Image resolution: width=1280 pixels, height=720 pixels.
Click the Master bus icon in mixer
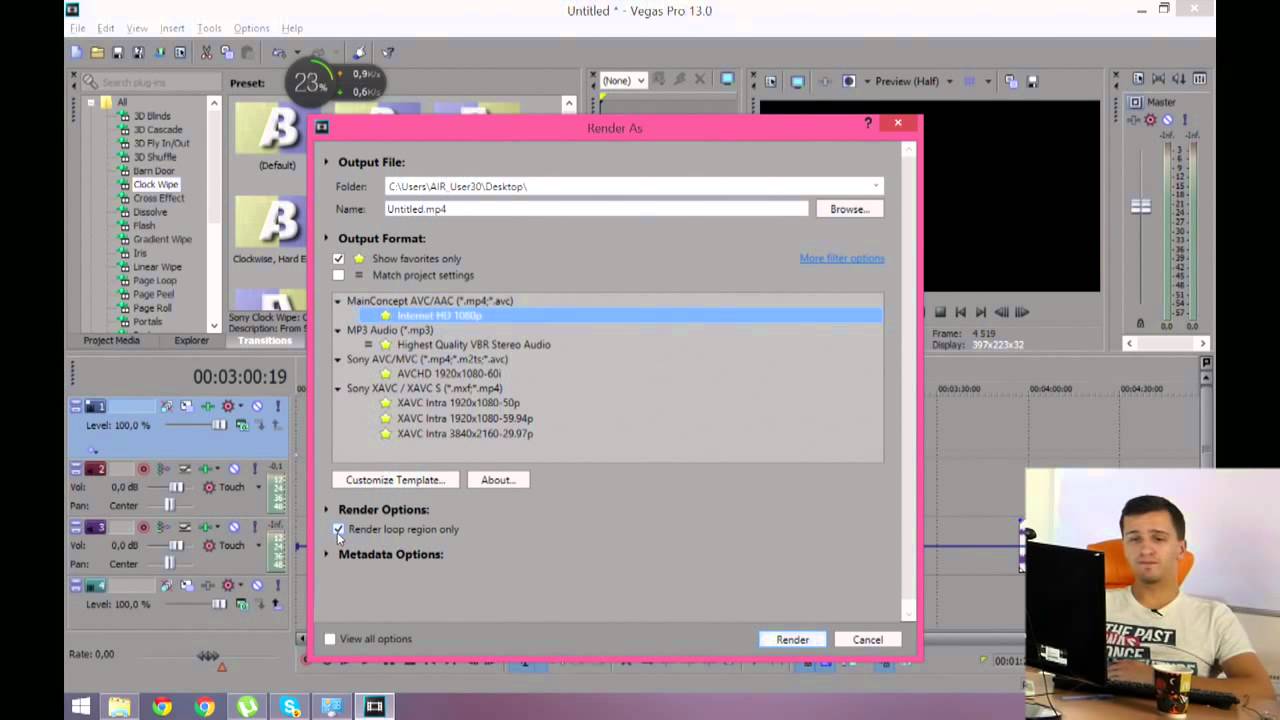click(x=1135, y=102)
